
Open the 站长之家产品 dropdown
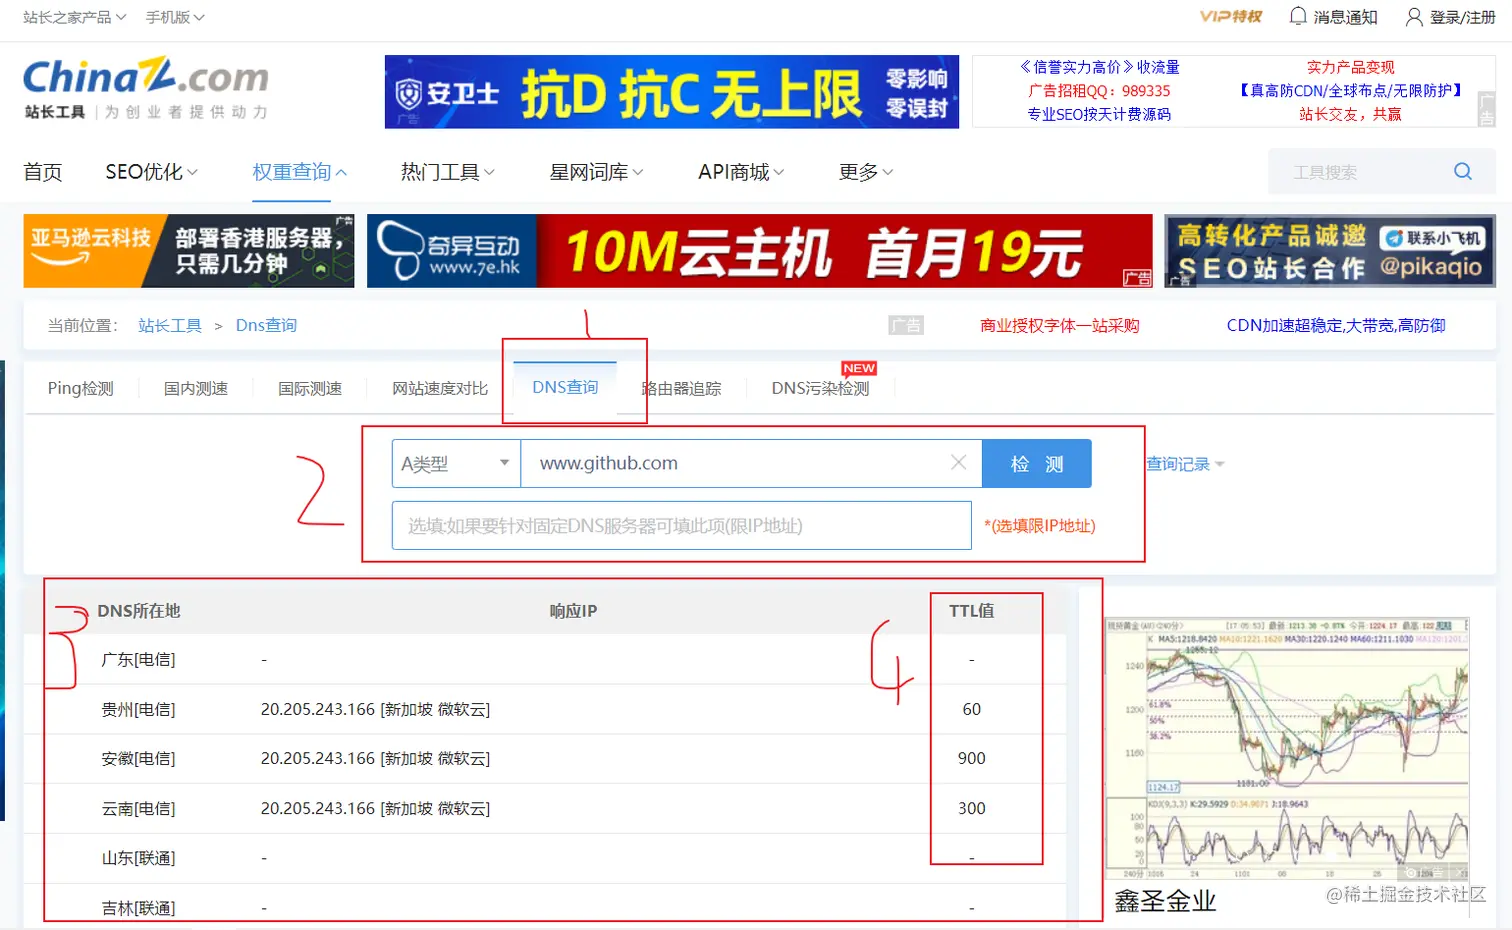[x=74, y=17]
